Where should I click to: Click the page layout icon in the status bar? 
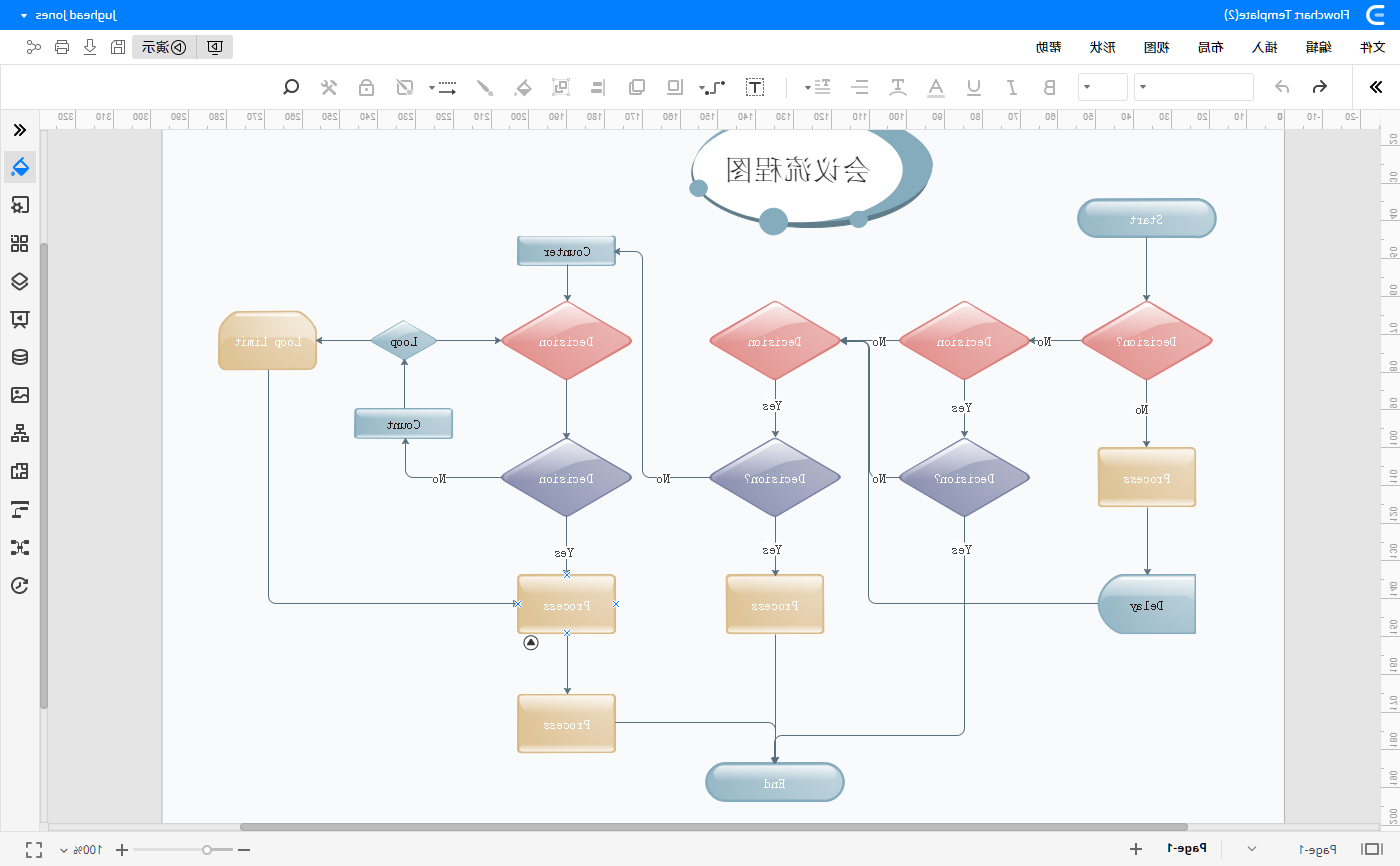[1371, 849]
